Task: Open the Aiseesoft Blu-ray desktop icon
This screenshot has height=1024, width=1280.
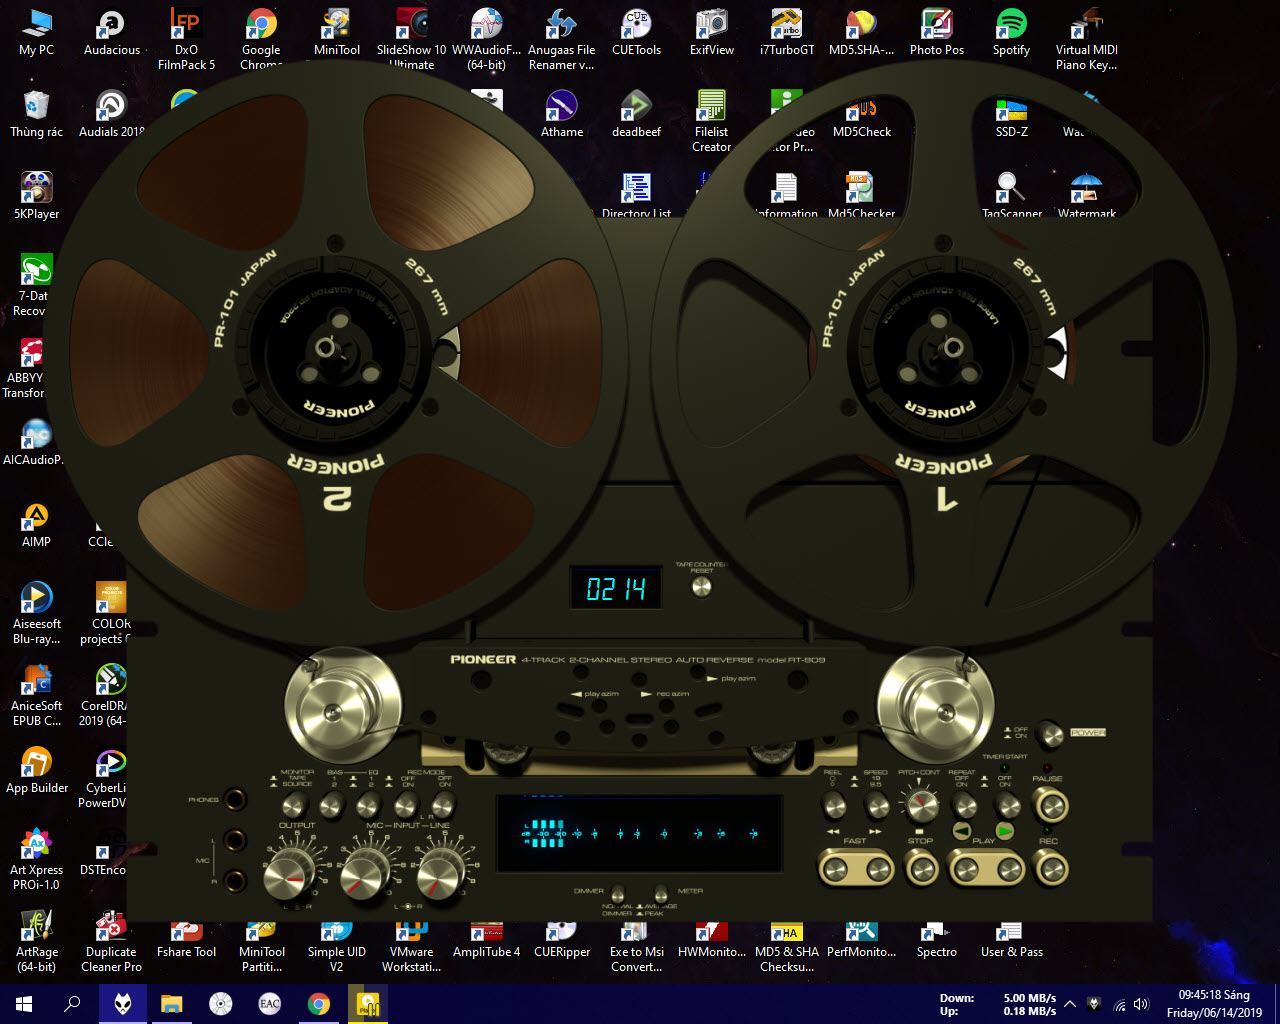Action: [x=37, y=614]
